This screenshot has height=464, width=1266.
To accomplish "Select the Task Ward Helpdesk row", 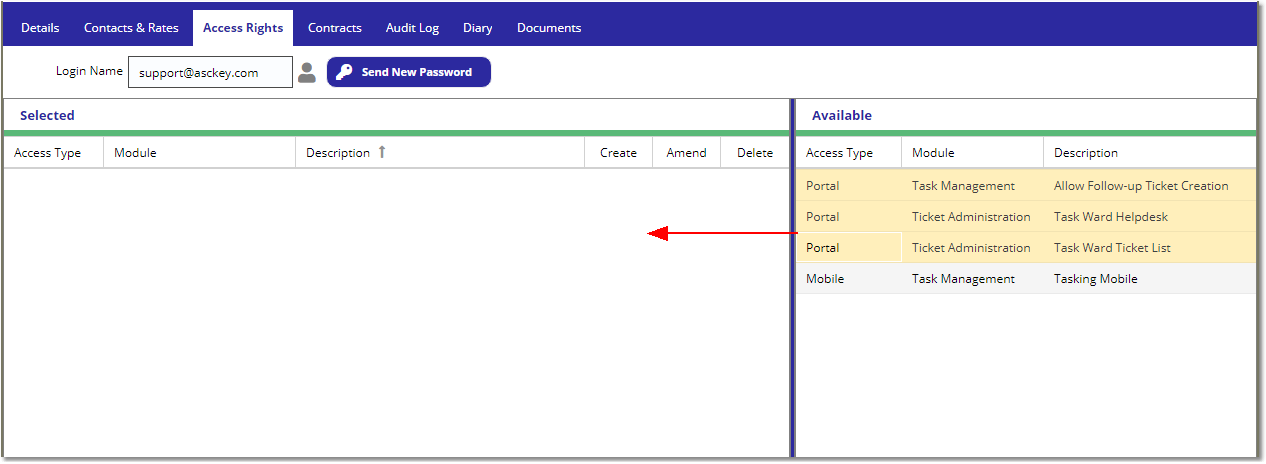I will [x=1026, y=217].
